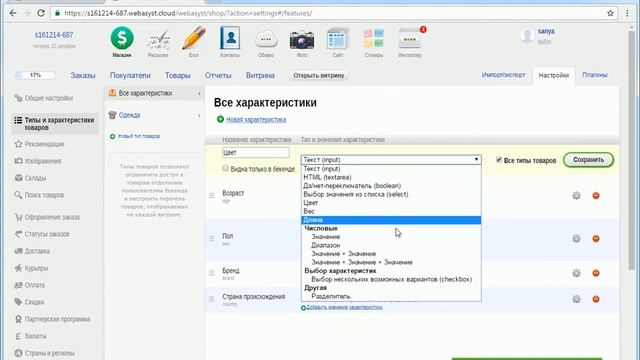Click Добавить значение характеристики link
The height and width of the screenshot is (360, 640).
(x=344, y=307)
